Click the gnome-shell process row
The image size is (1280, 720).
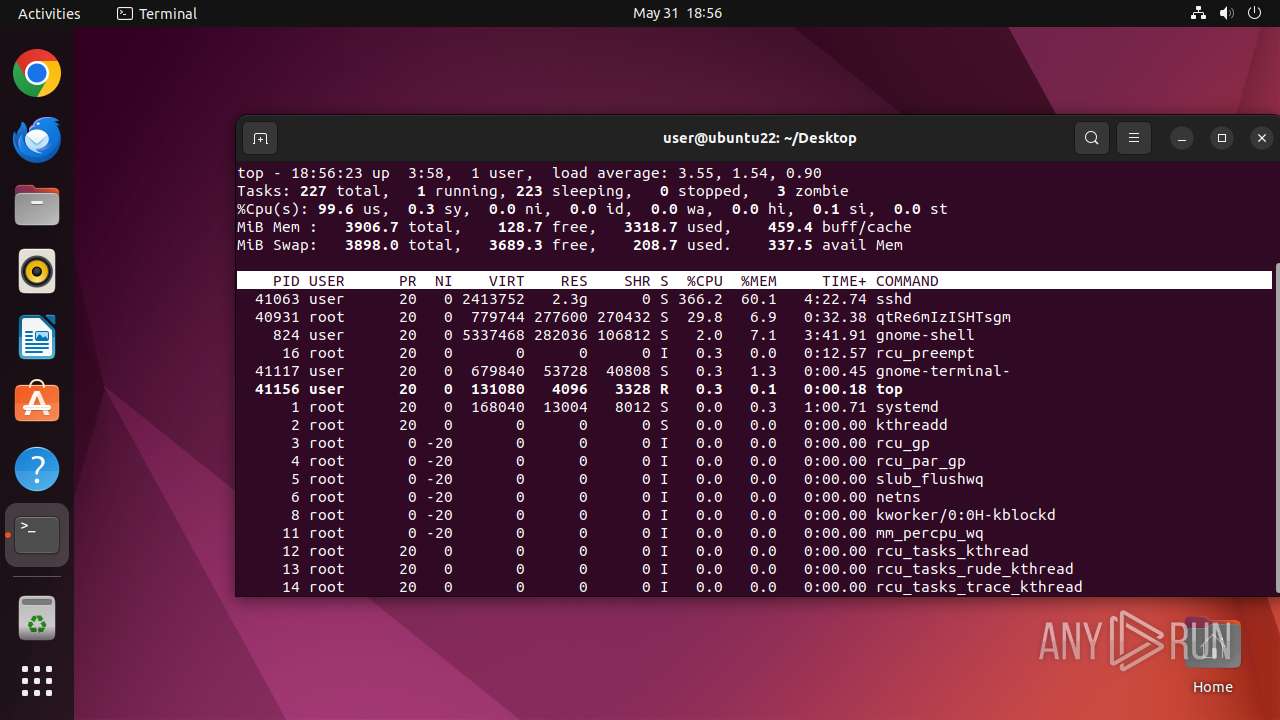(x=754, y=335)
